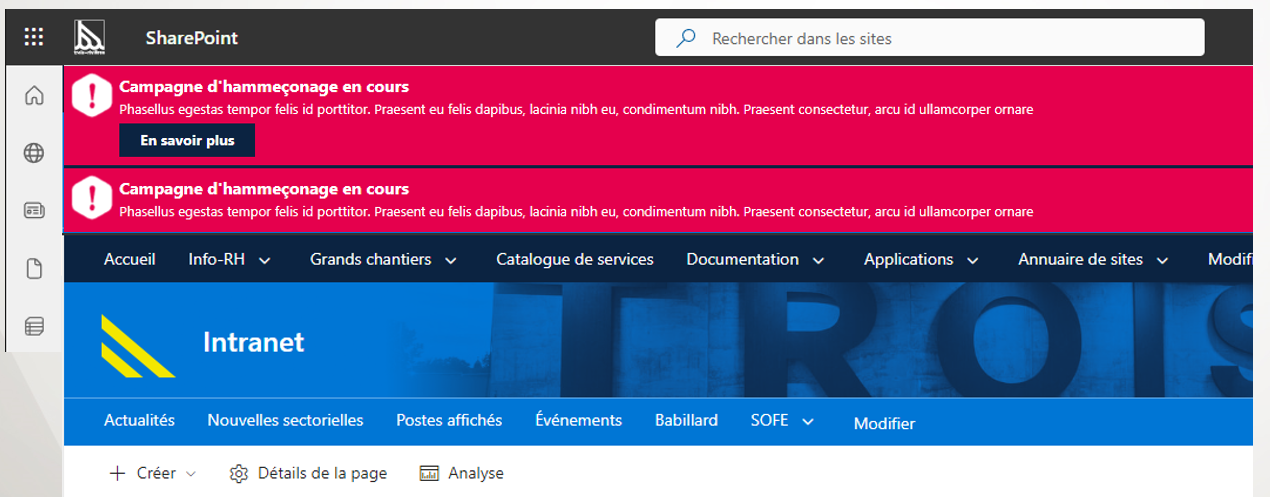
Task: Expand the Info-RH menu
Action: click(x=230, y=259)
